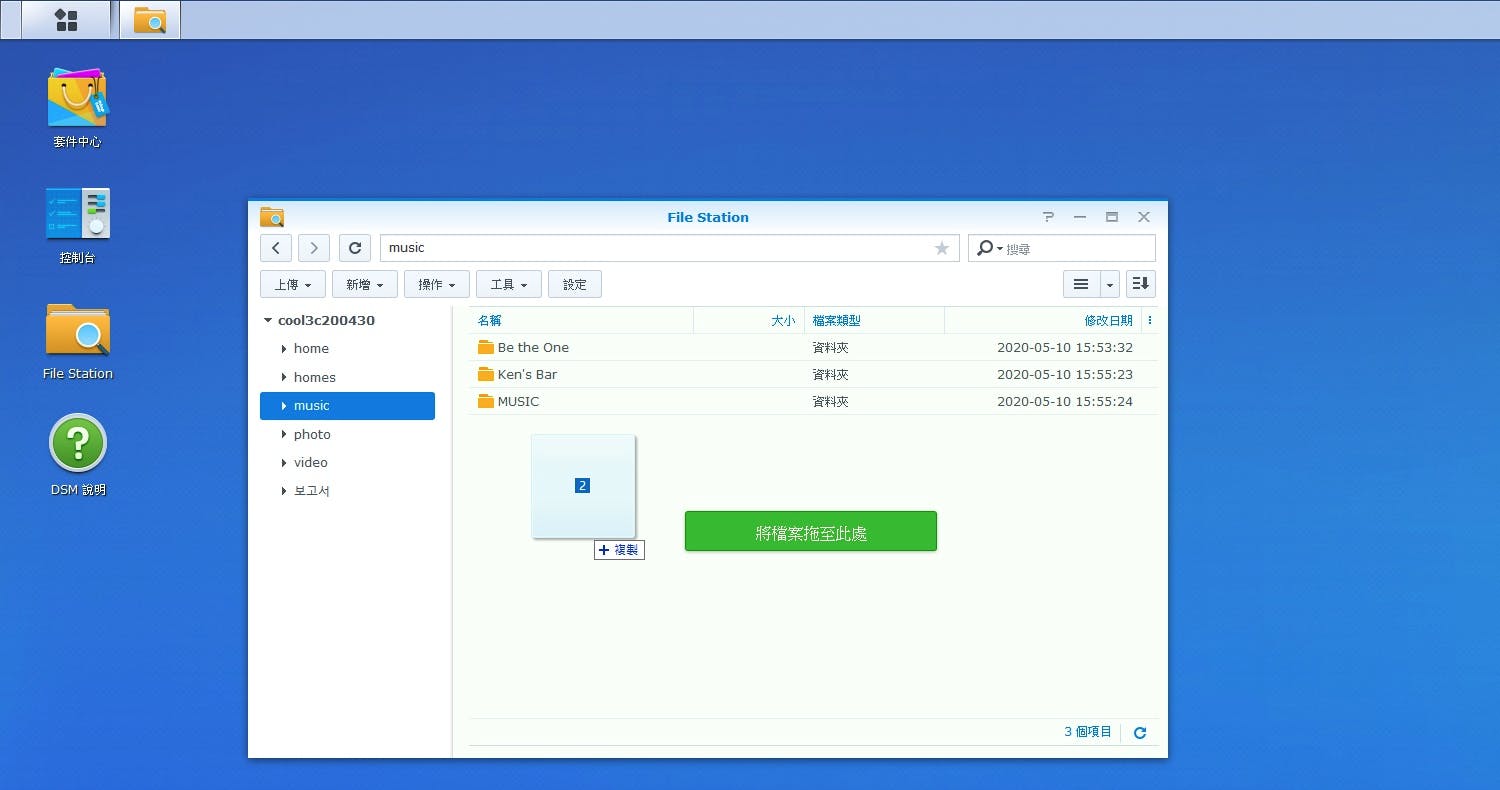1500x790 pixels.
Task: Open the view mode dropdown arrow
Action: (x=1110, y=285)
